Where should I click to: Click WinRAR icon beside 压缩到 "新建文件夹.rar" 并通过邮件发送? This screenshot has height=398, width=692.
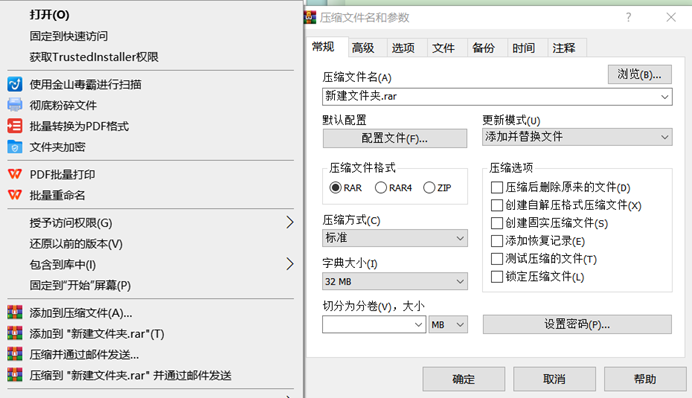(x=15, y=375)
